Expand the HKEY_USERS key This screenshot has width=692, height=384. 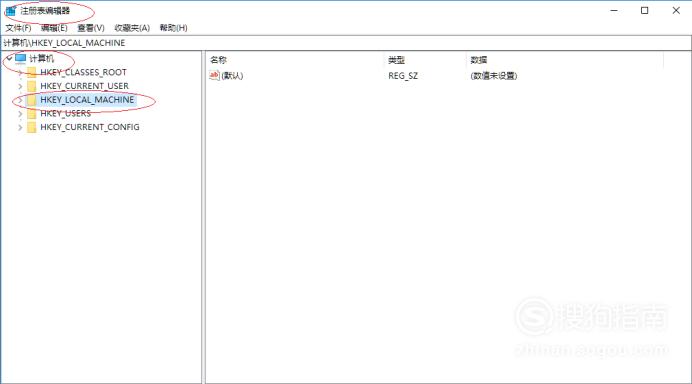click(x=20, y=113)
